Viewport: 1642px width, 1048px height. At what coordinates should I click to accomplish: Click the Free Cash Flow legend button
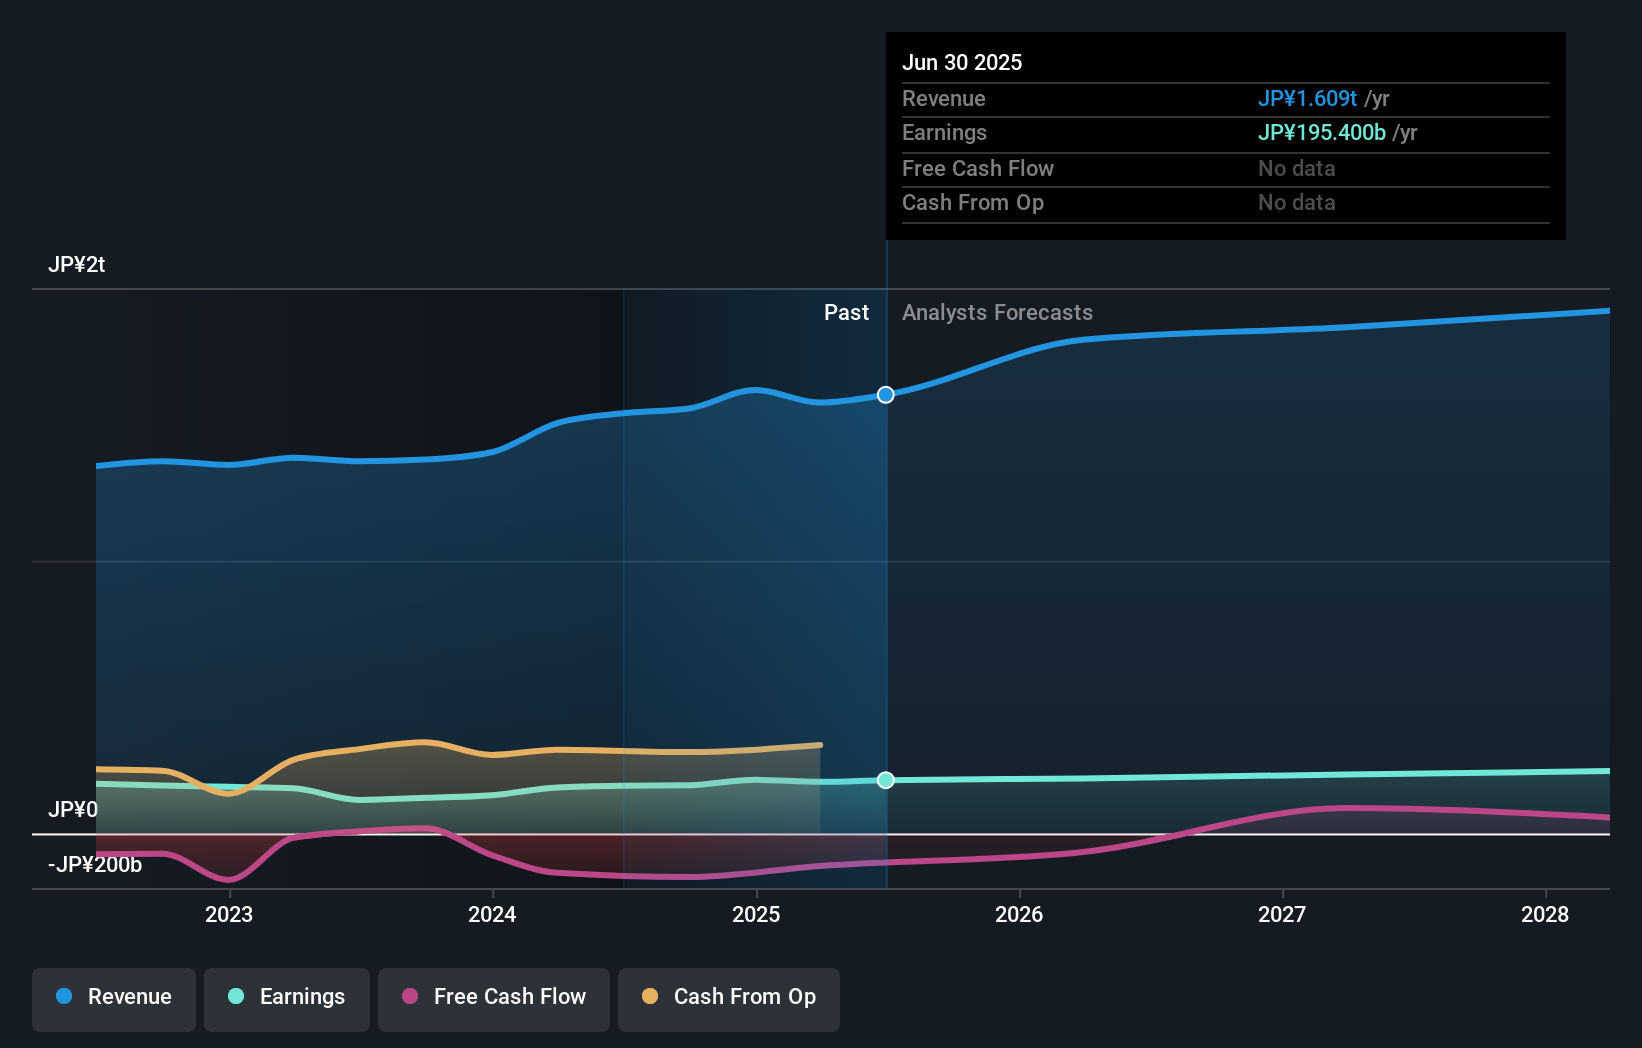[x=493, y=997]
